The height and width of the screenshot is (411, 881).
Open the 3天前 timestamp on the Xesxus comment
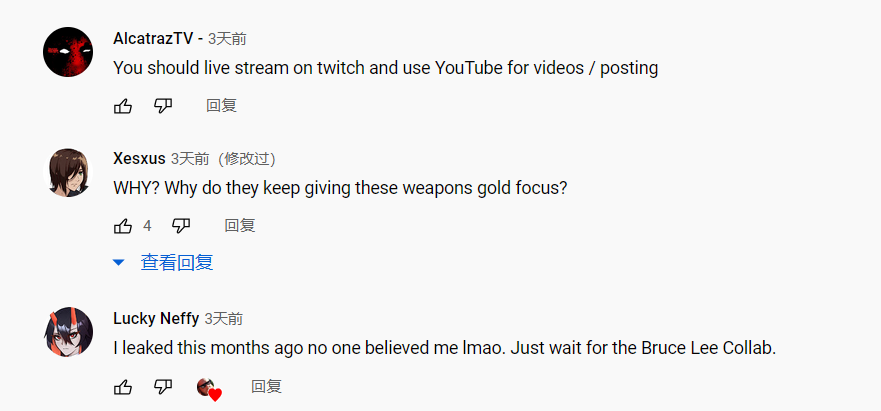190,159
